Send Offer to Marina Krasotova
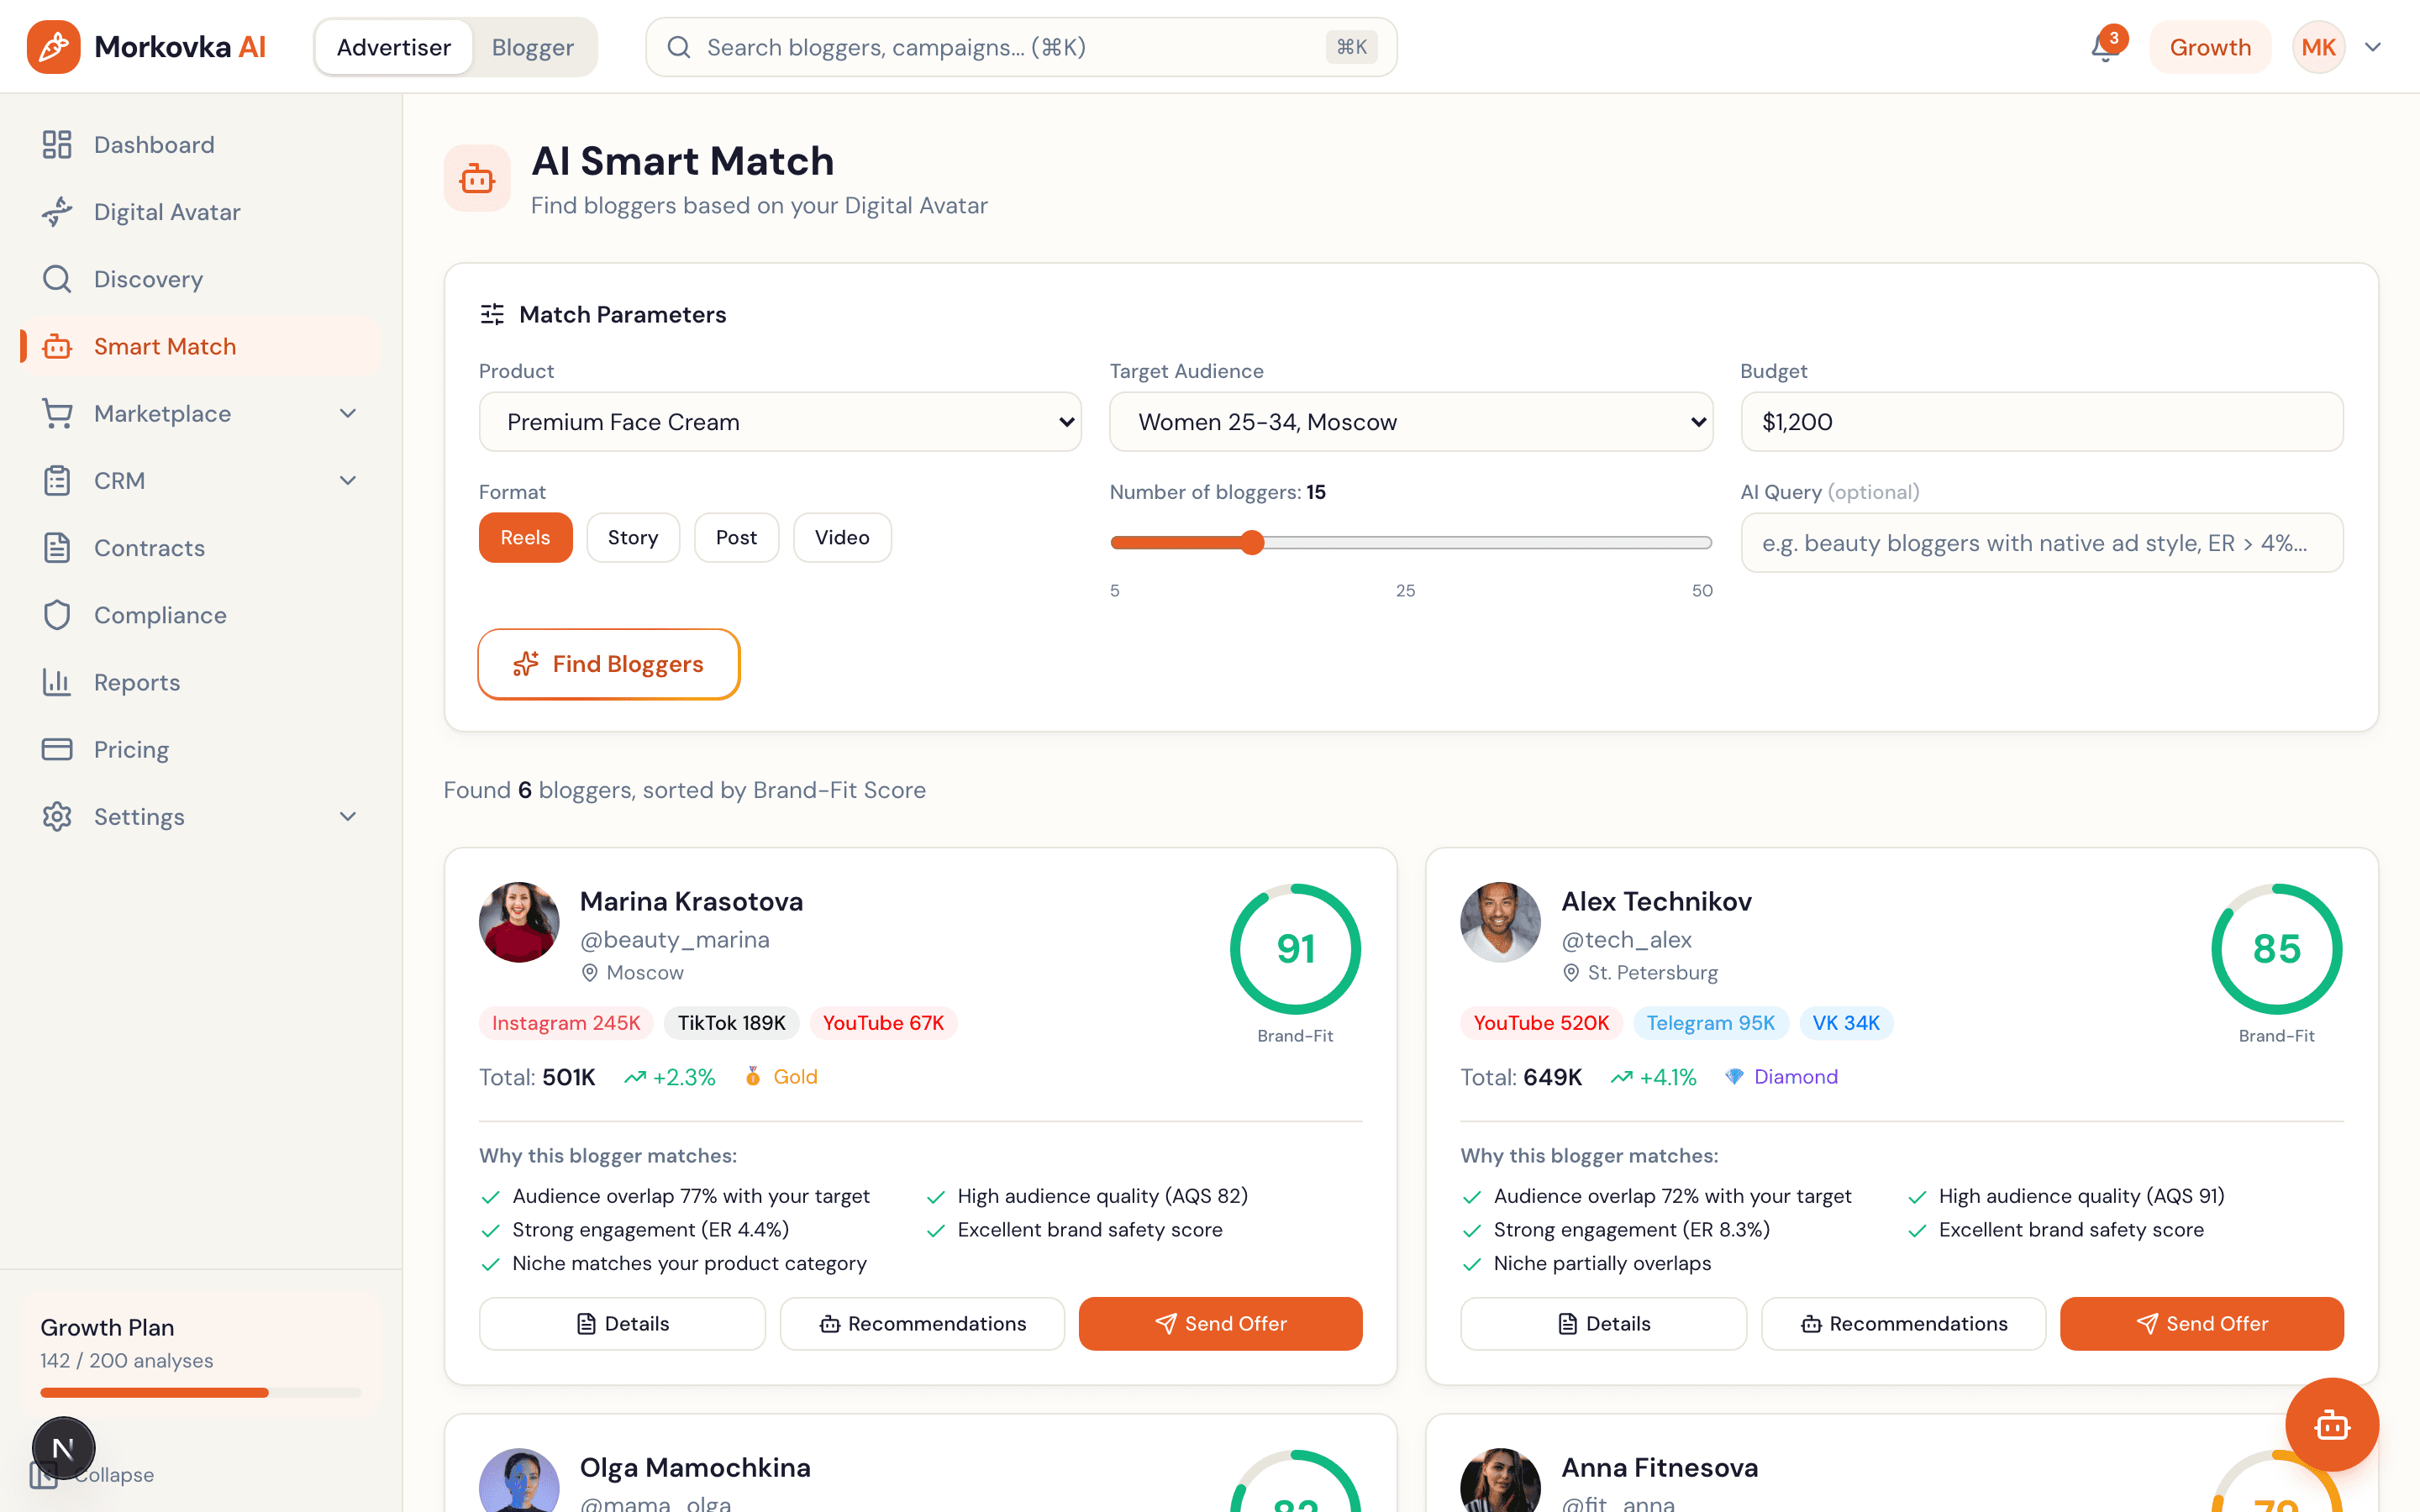 1219,1323
